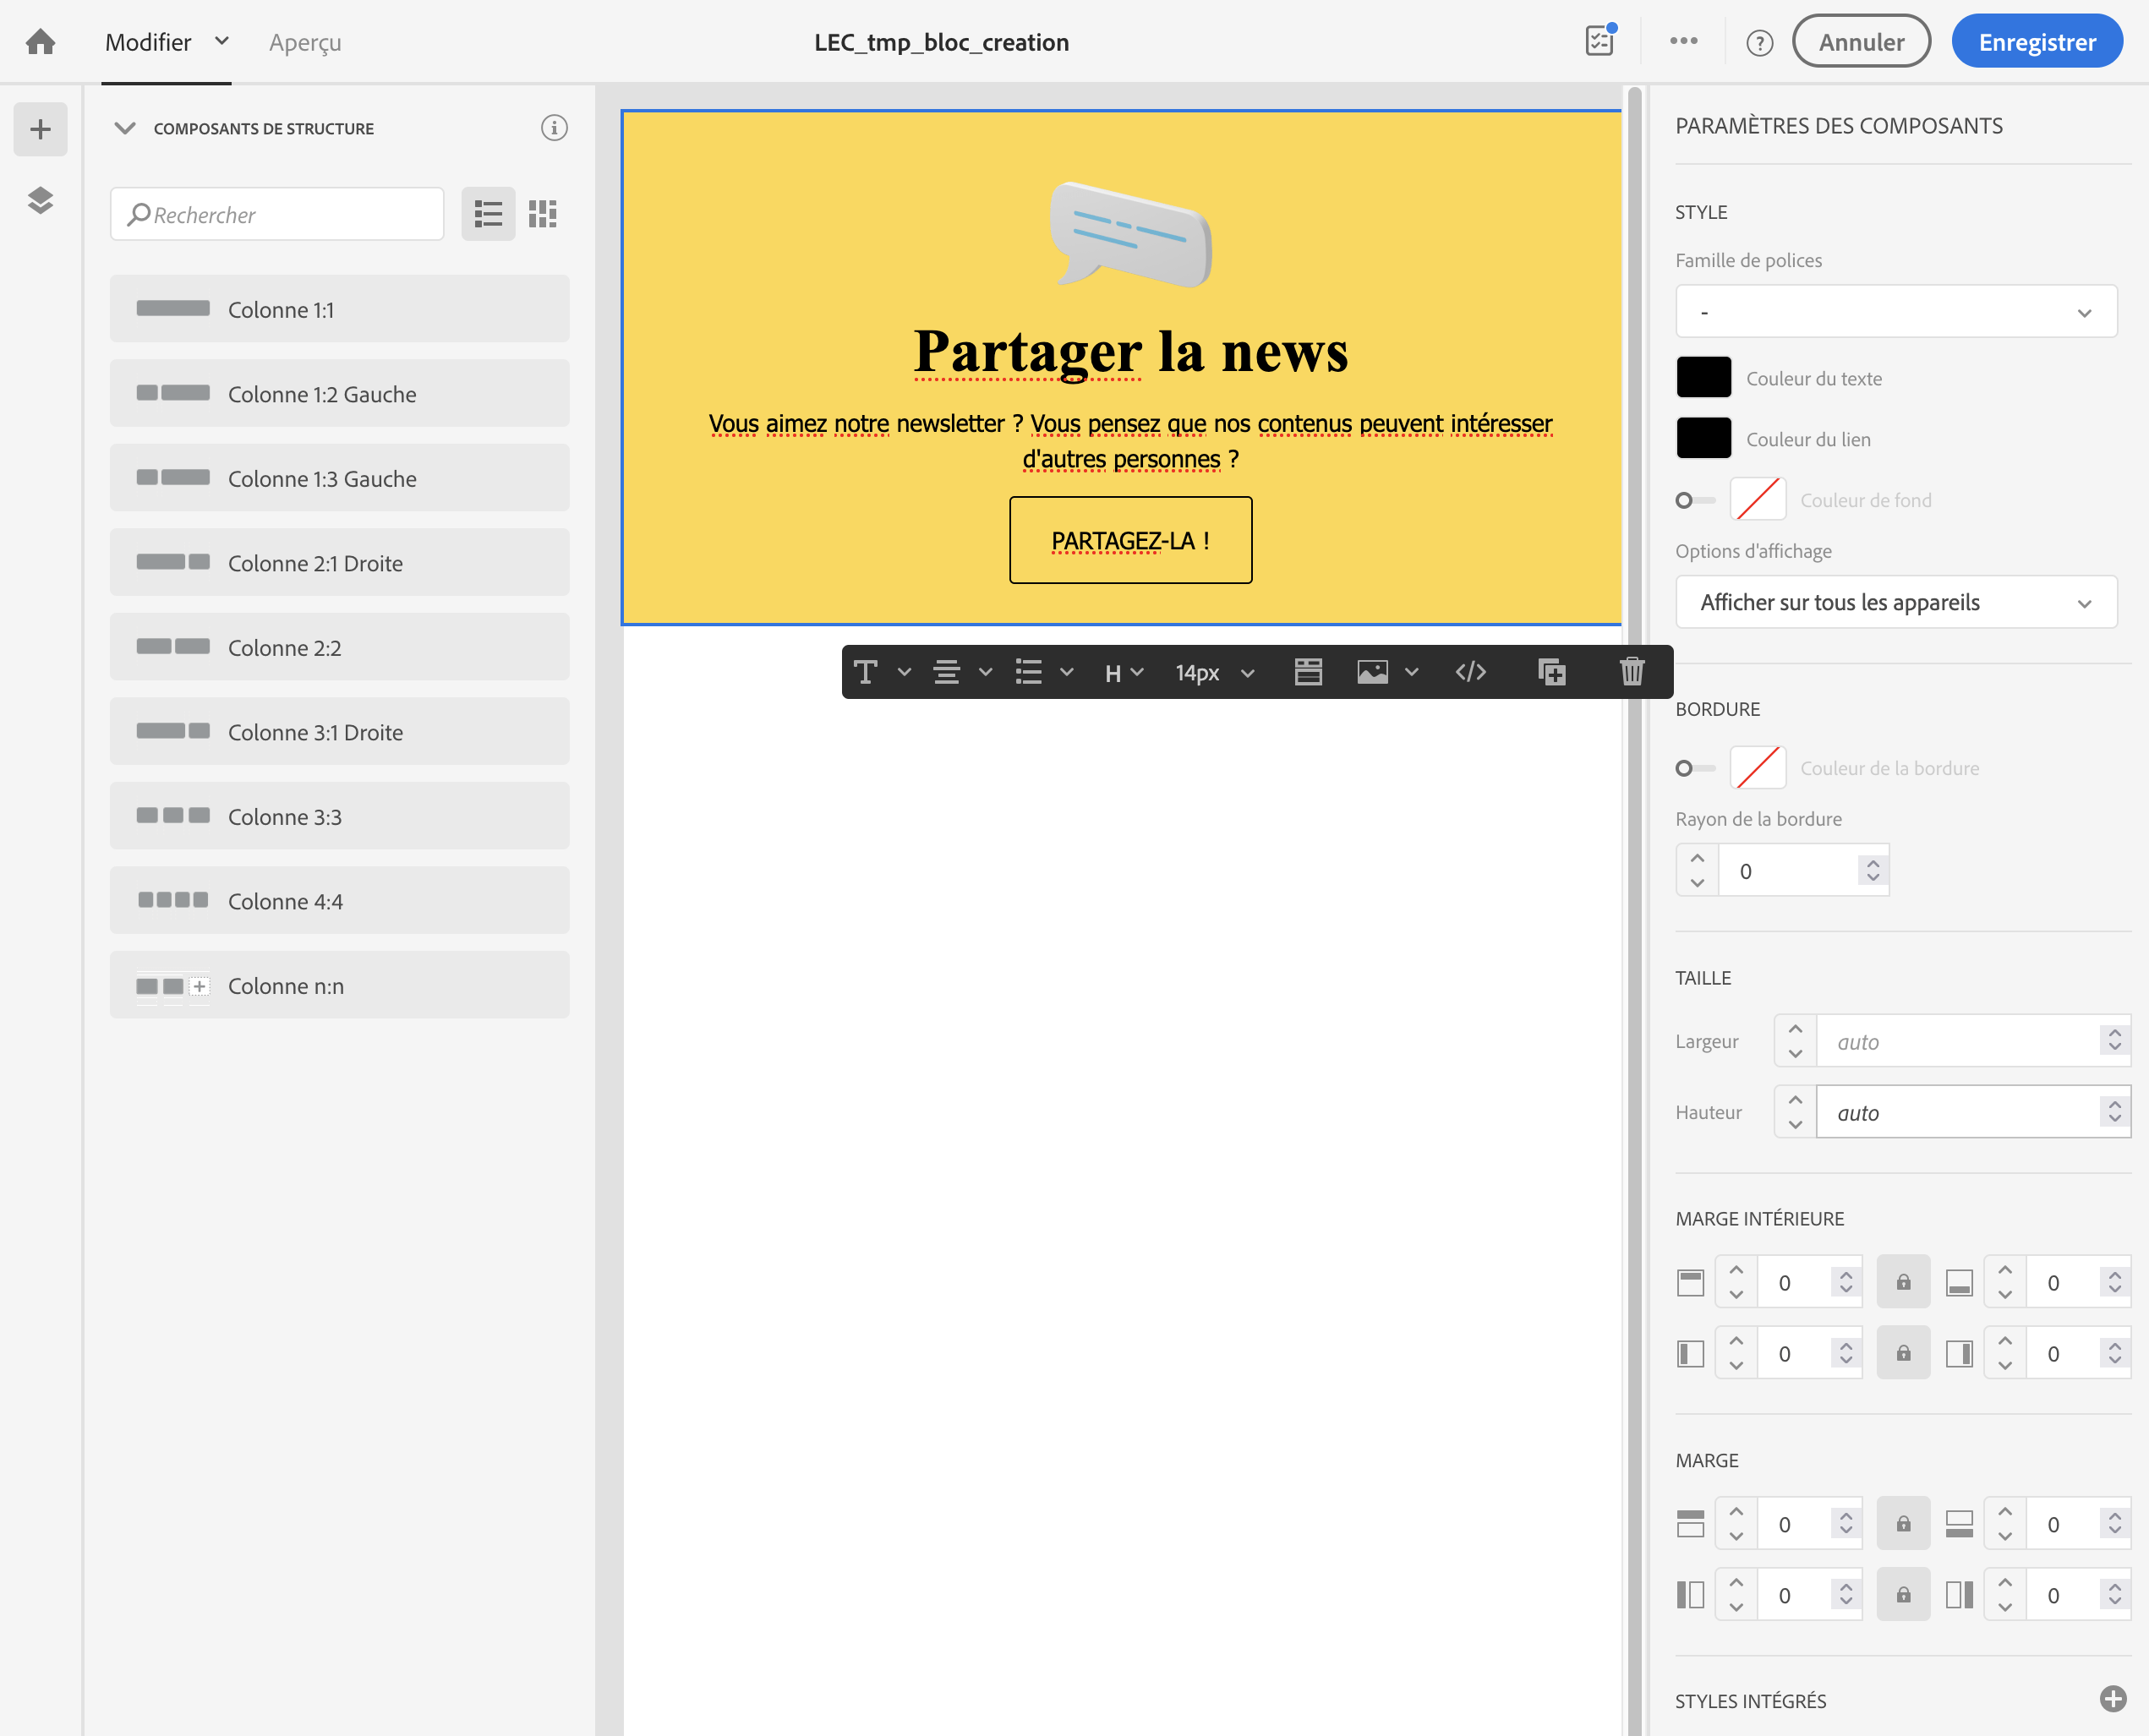Open the display options dropdown
Viewport: 2149px width, 1736px height.
(1895, 603)
